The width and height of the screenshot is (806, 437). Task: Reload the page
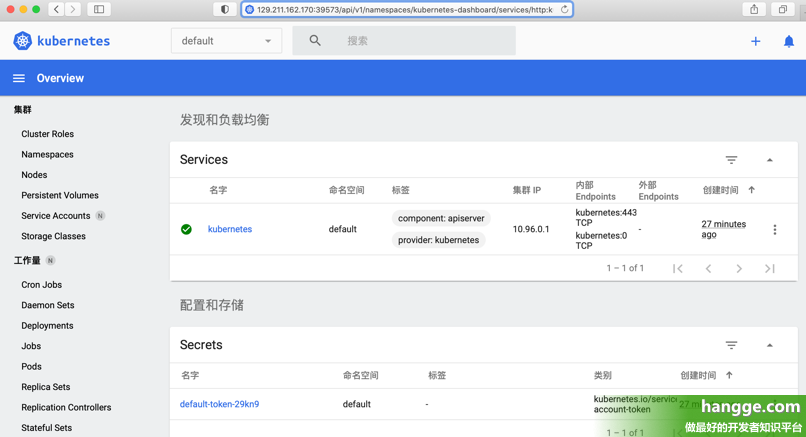tap(564, 9)
